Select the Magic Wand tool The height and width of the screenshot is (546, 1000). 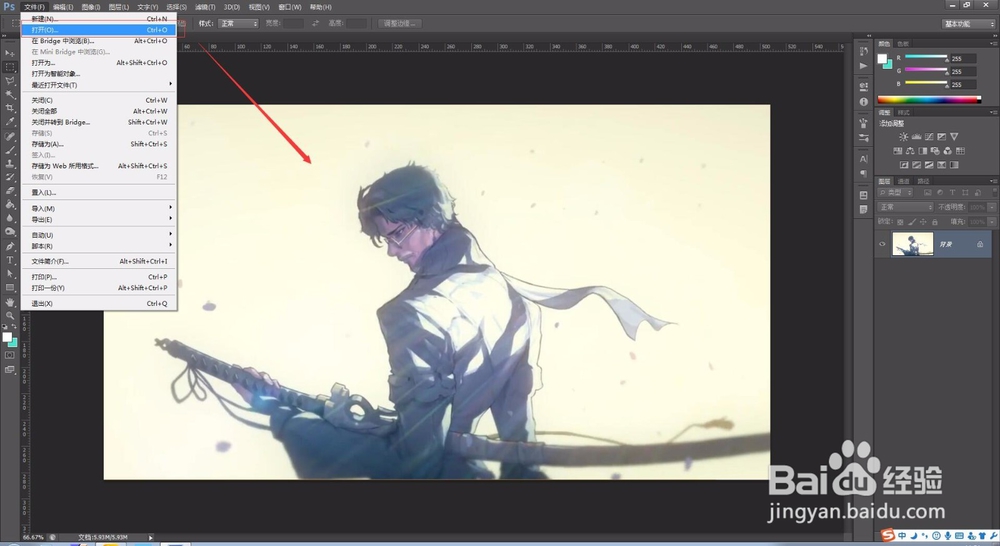point(10,94)
